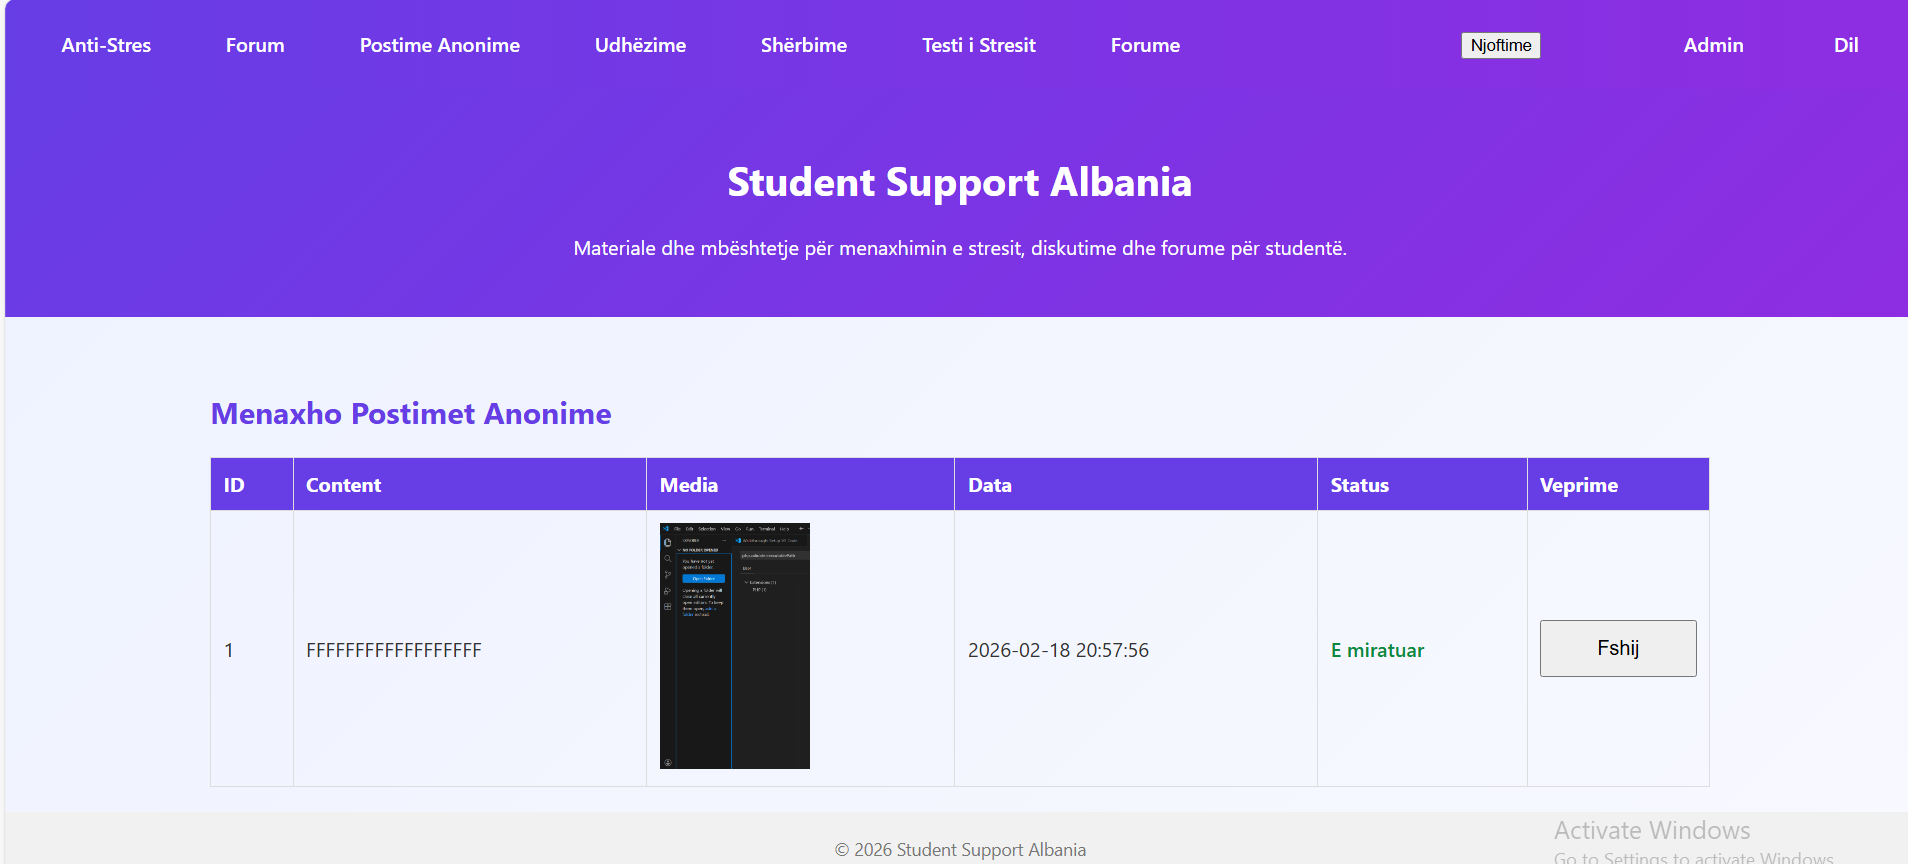The image size is (1908, 864).
Task: Click the Student Support Albania title
Action: (959, 182)
